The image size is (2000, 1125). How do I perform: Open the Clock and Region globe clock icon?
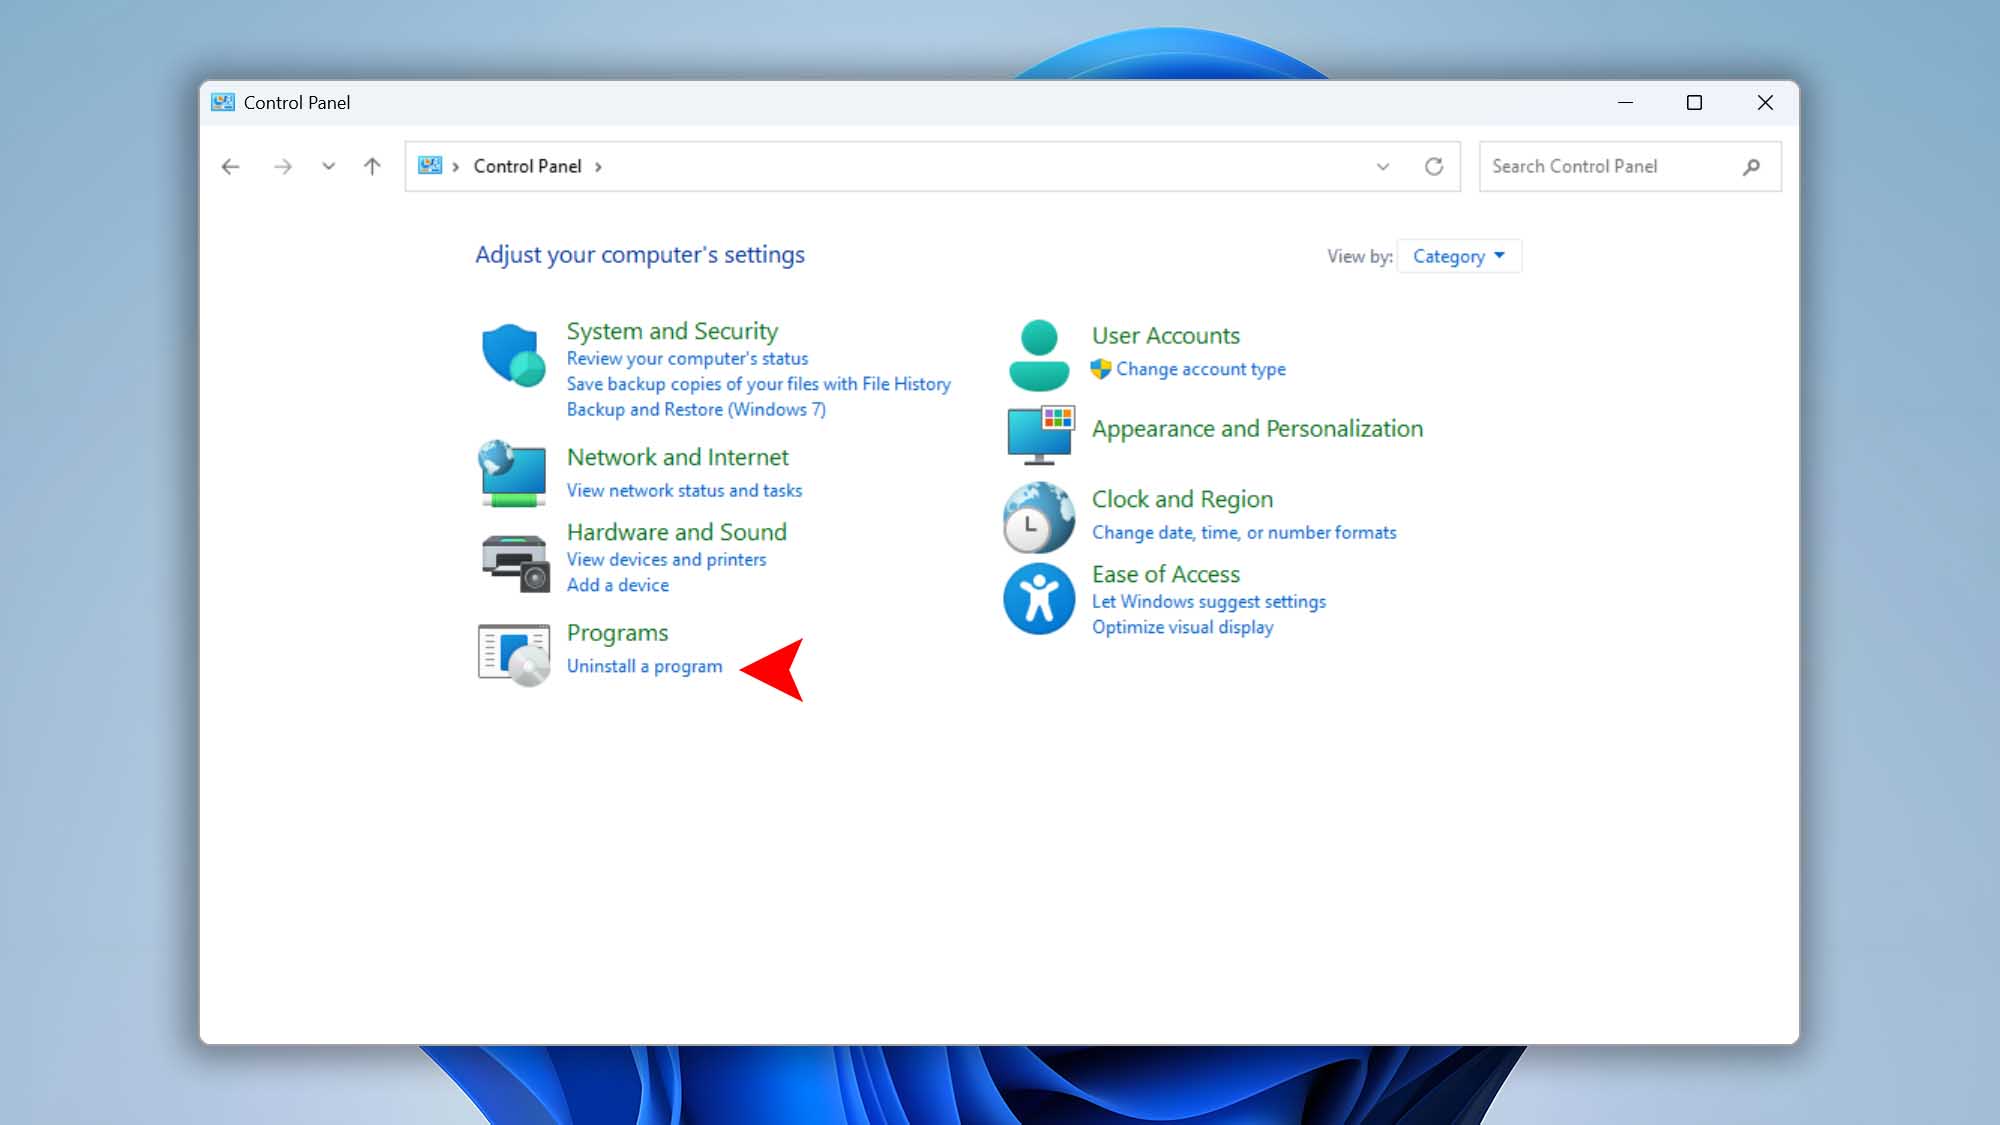(x=1039, y=517)
